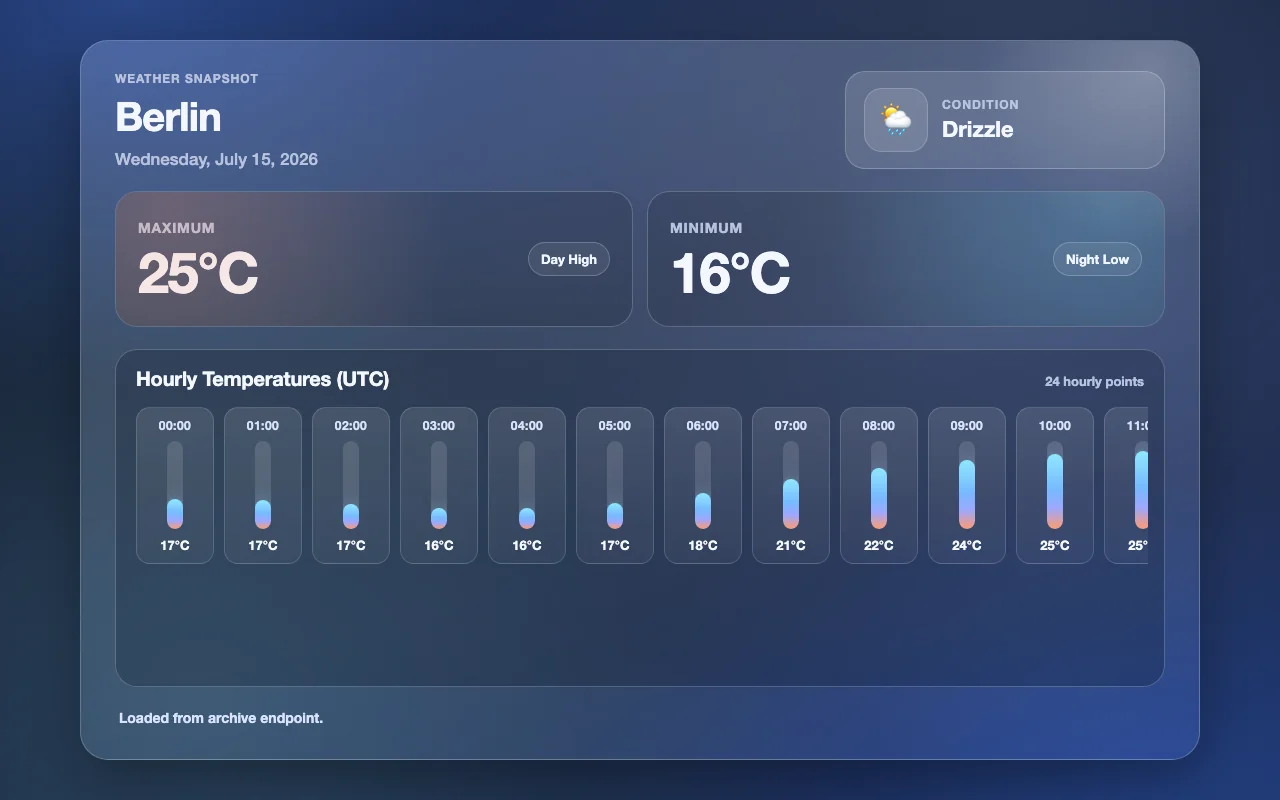The height and width of the screenshot is (800, 1280).
Task: Select the large 25°C maximum temperature
Action: pyautogui.click(x=198, y=273)
